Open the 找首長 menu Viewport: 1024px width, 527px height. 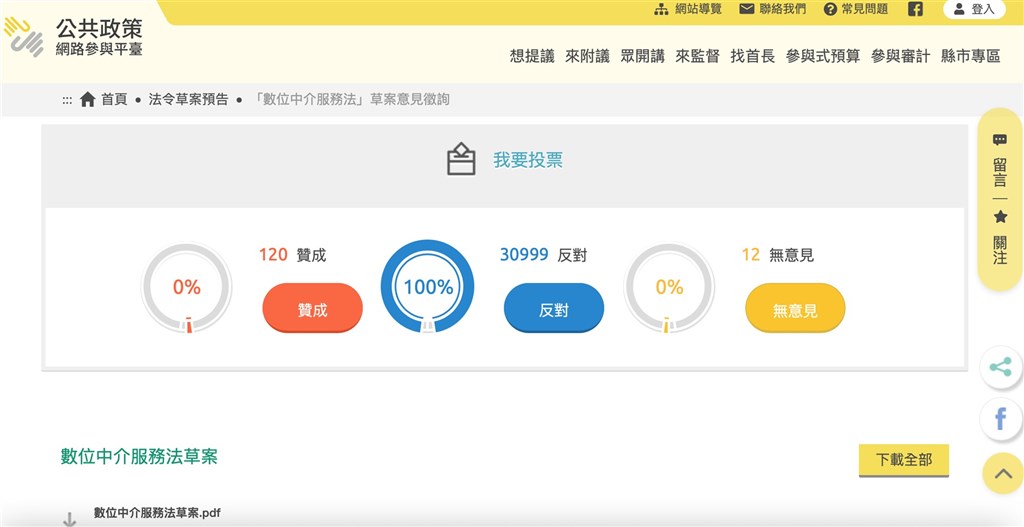(x=752, y=56)
